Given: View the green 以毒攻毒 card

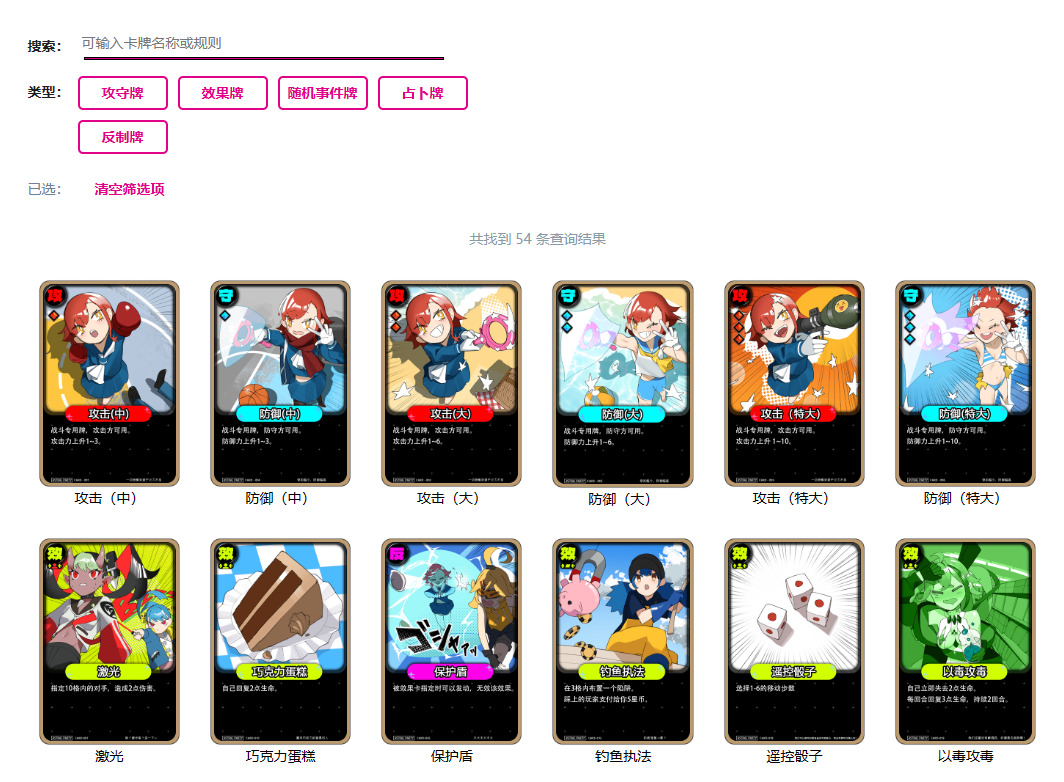Looking at the screenshot, I should pyautogui.click(x=965, y=641).
